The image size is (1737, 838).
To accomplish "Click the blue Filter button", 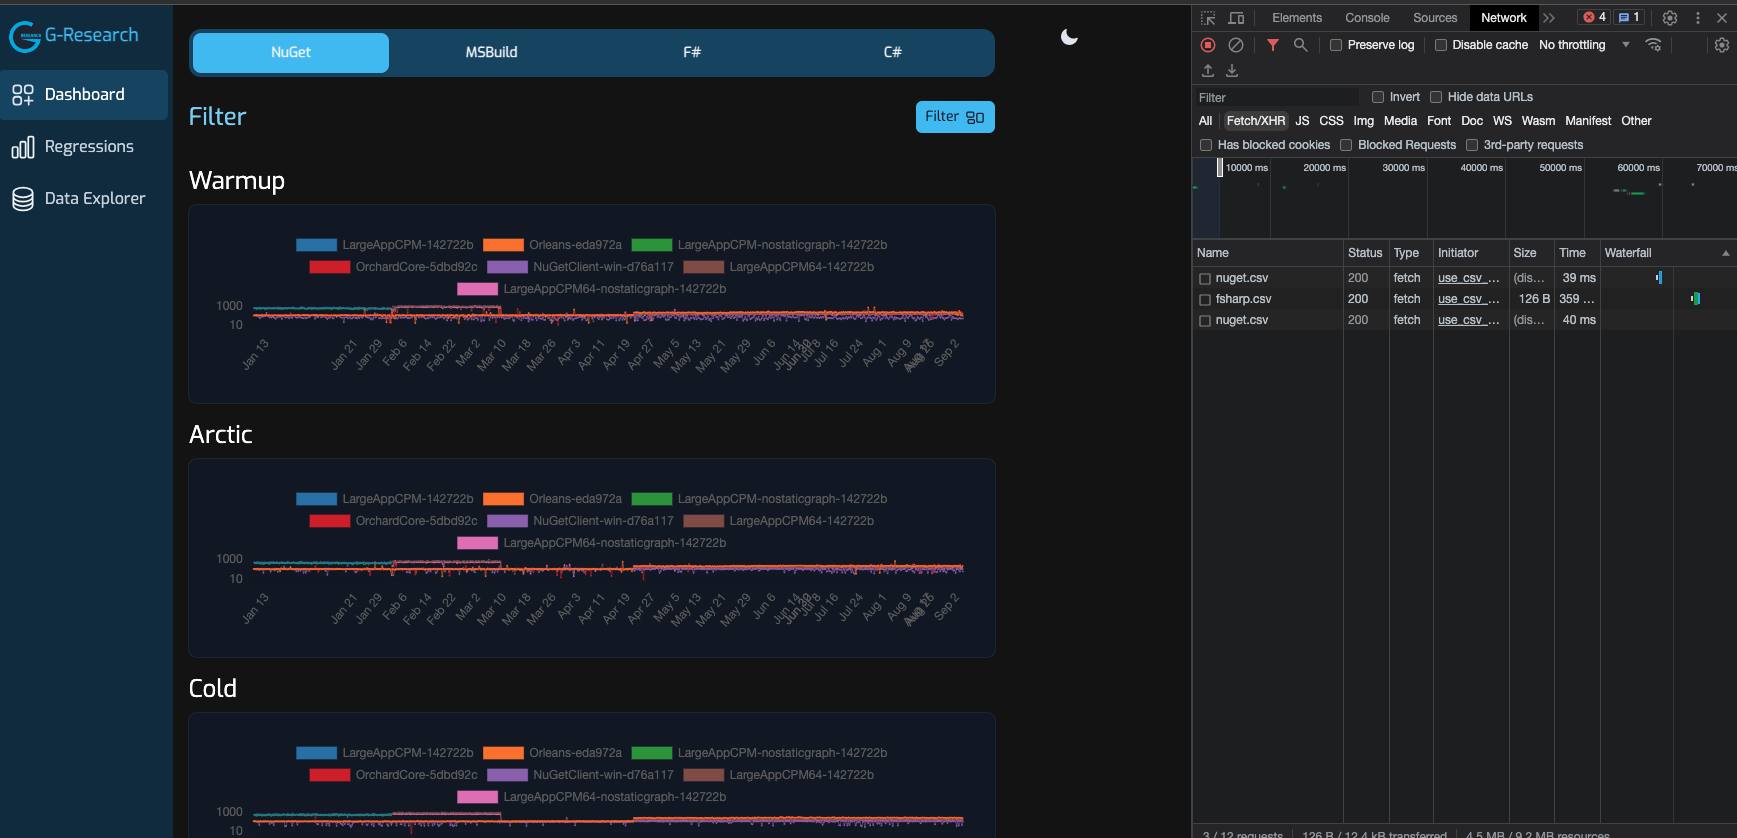I will [x=955, y=117].
